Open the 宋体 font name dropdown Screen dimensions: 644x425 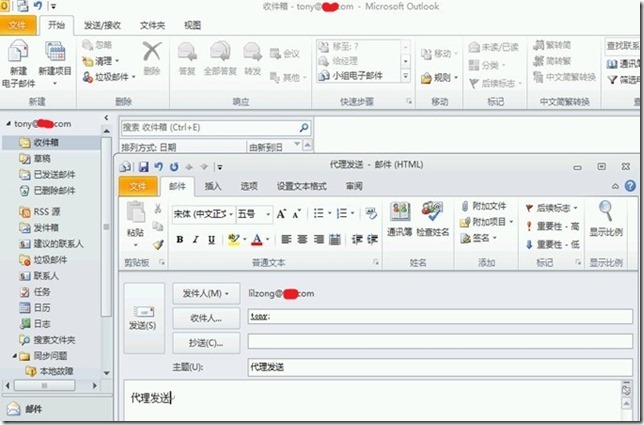203,214
